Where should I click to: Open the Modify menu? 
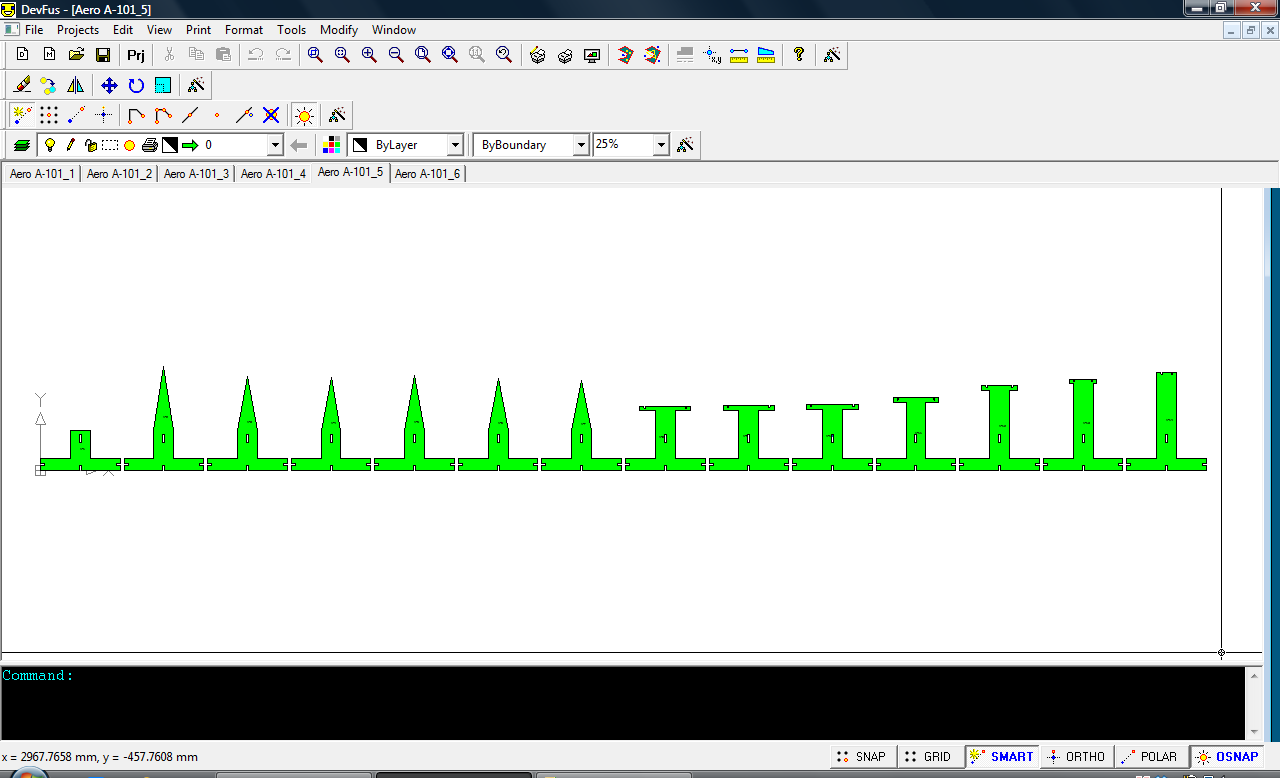339,30
